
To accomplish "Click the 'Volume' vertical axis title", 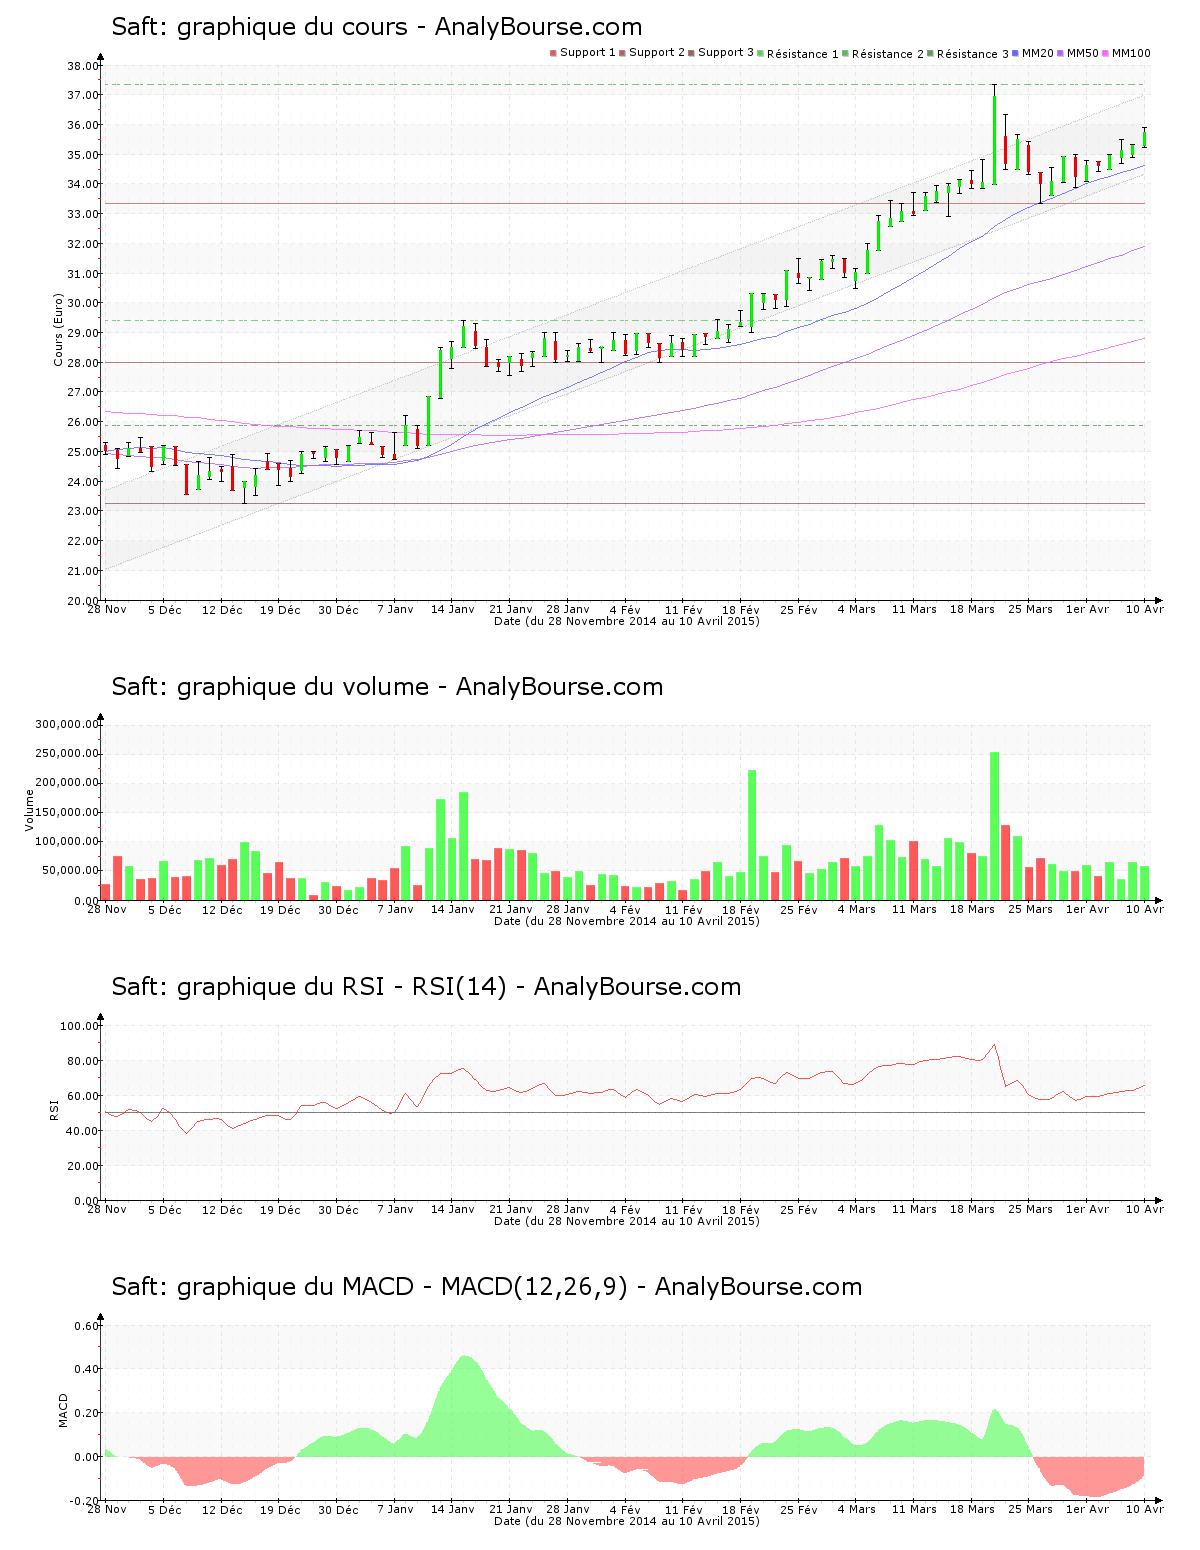I will coord(30,810).
